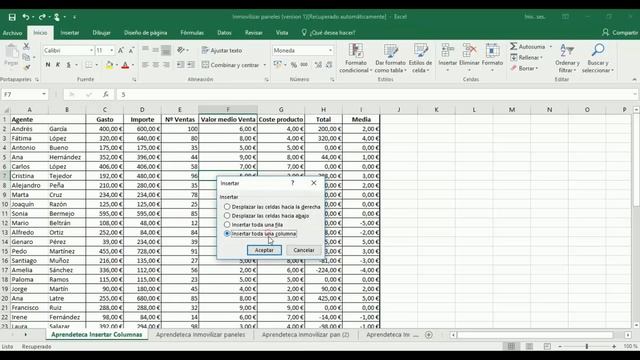
Task: Switch to the Insertar ribbon tab
Action: [x=70, y=33]
